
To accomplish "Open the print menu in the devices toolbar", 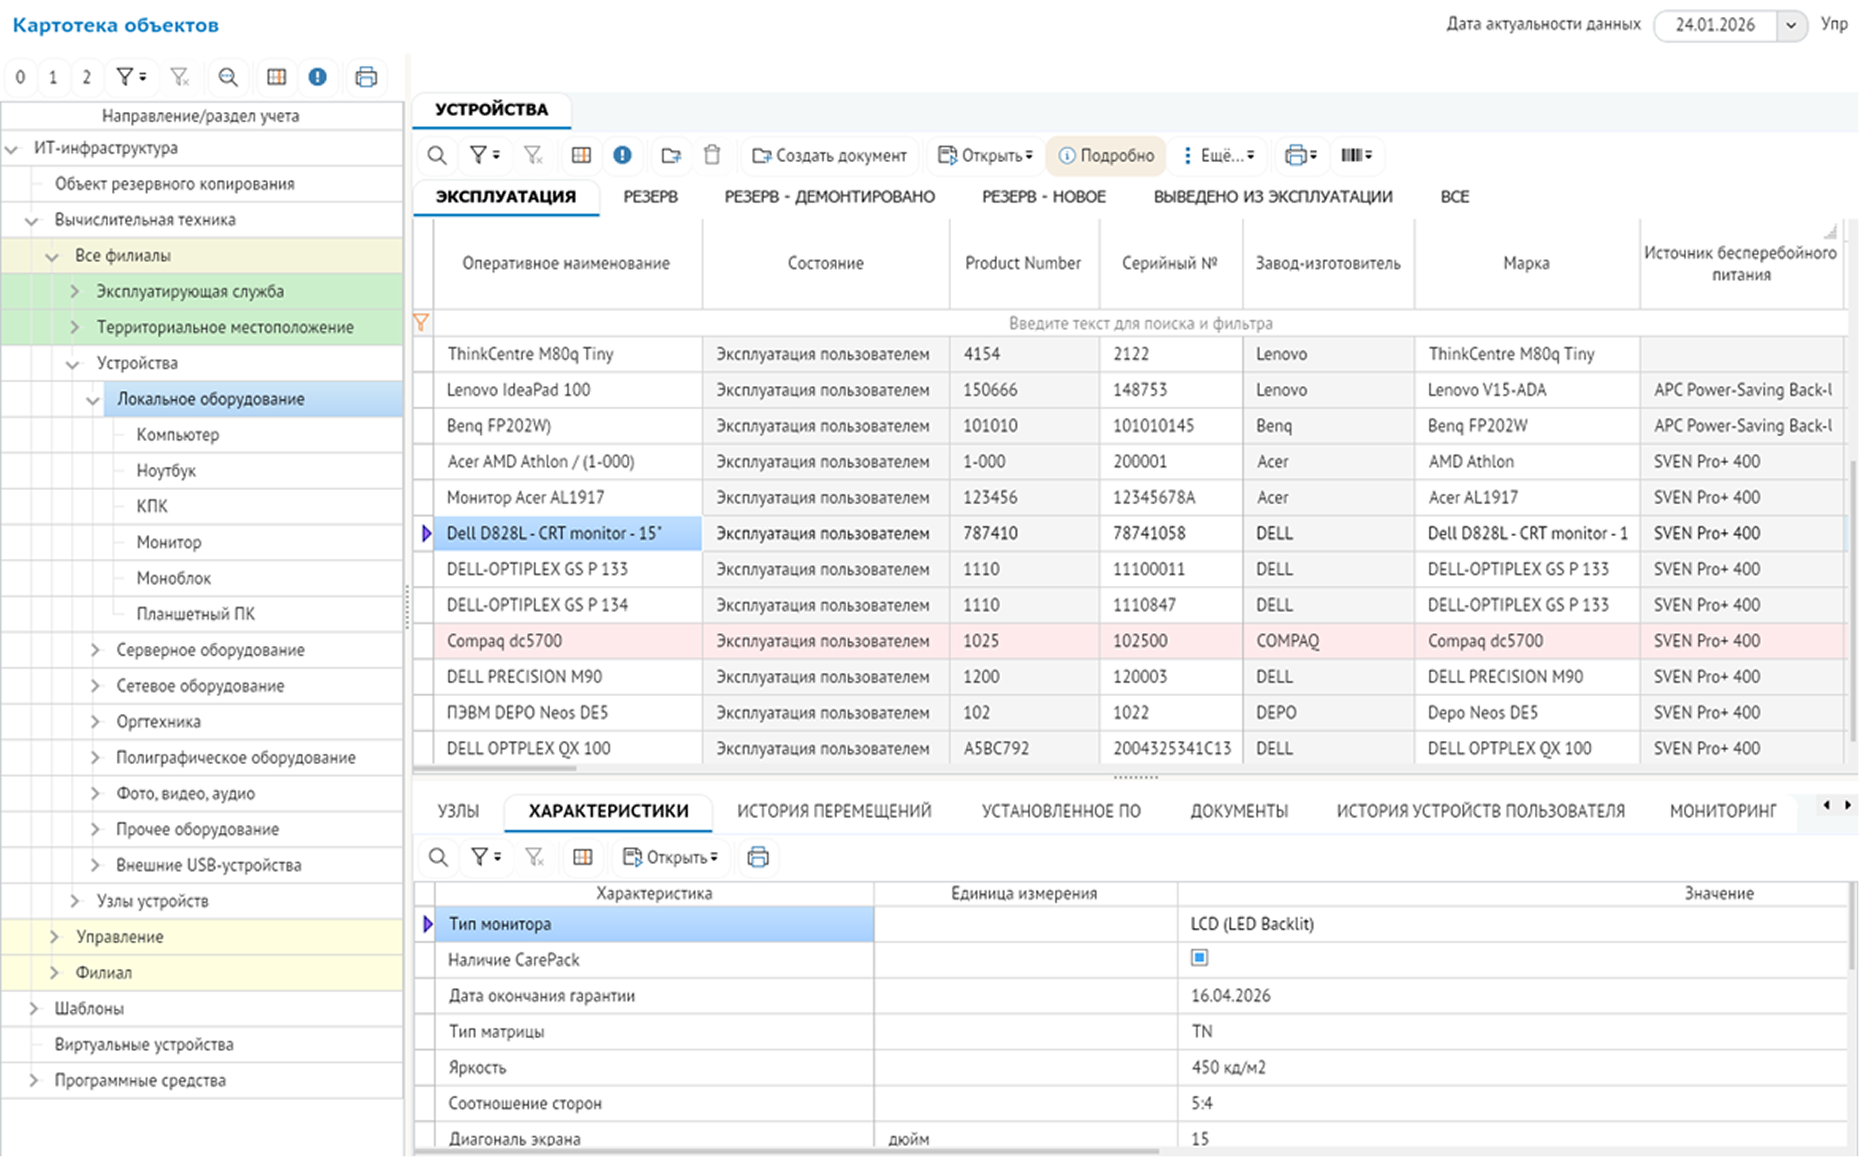I will (x=1300, y=155).
